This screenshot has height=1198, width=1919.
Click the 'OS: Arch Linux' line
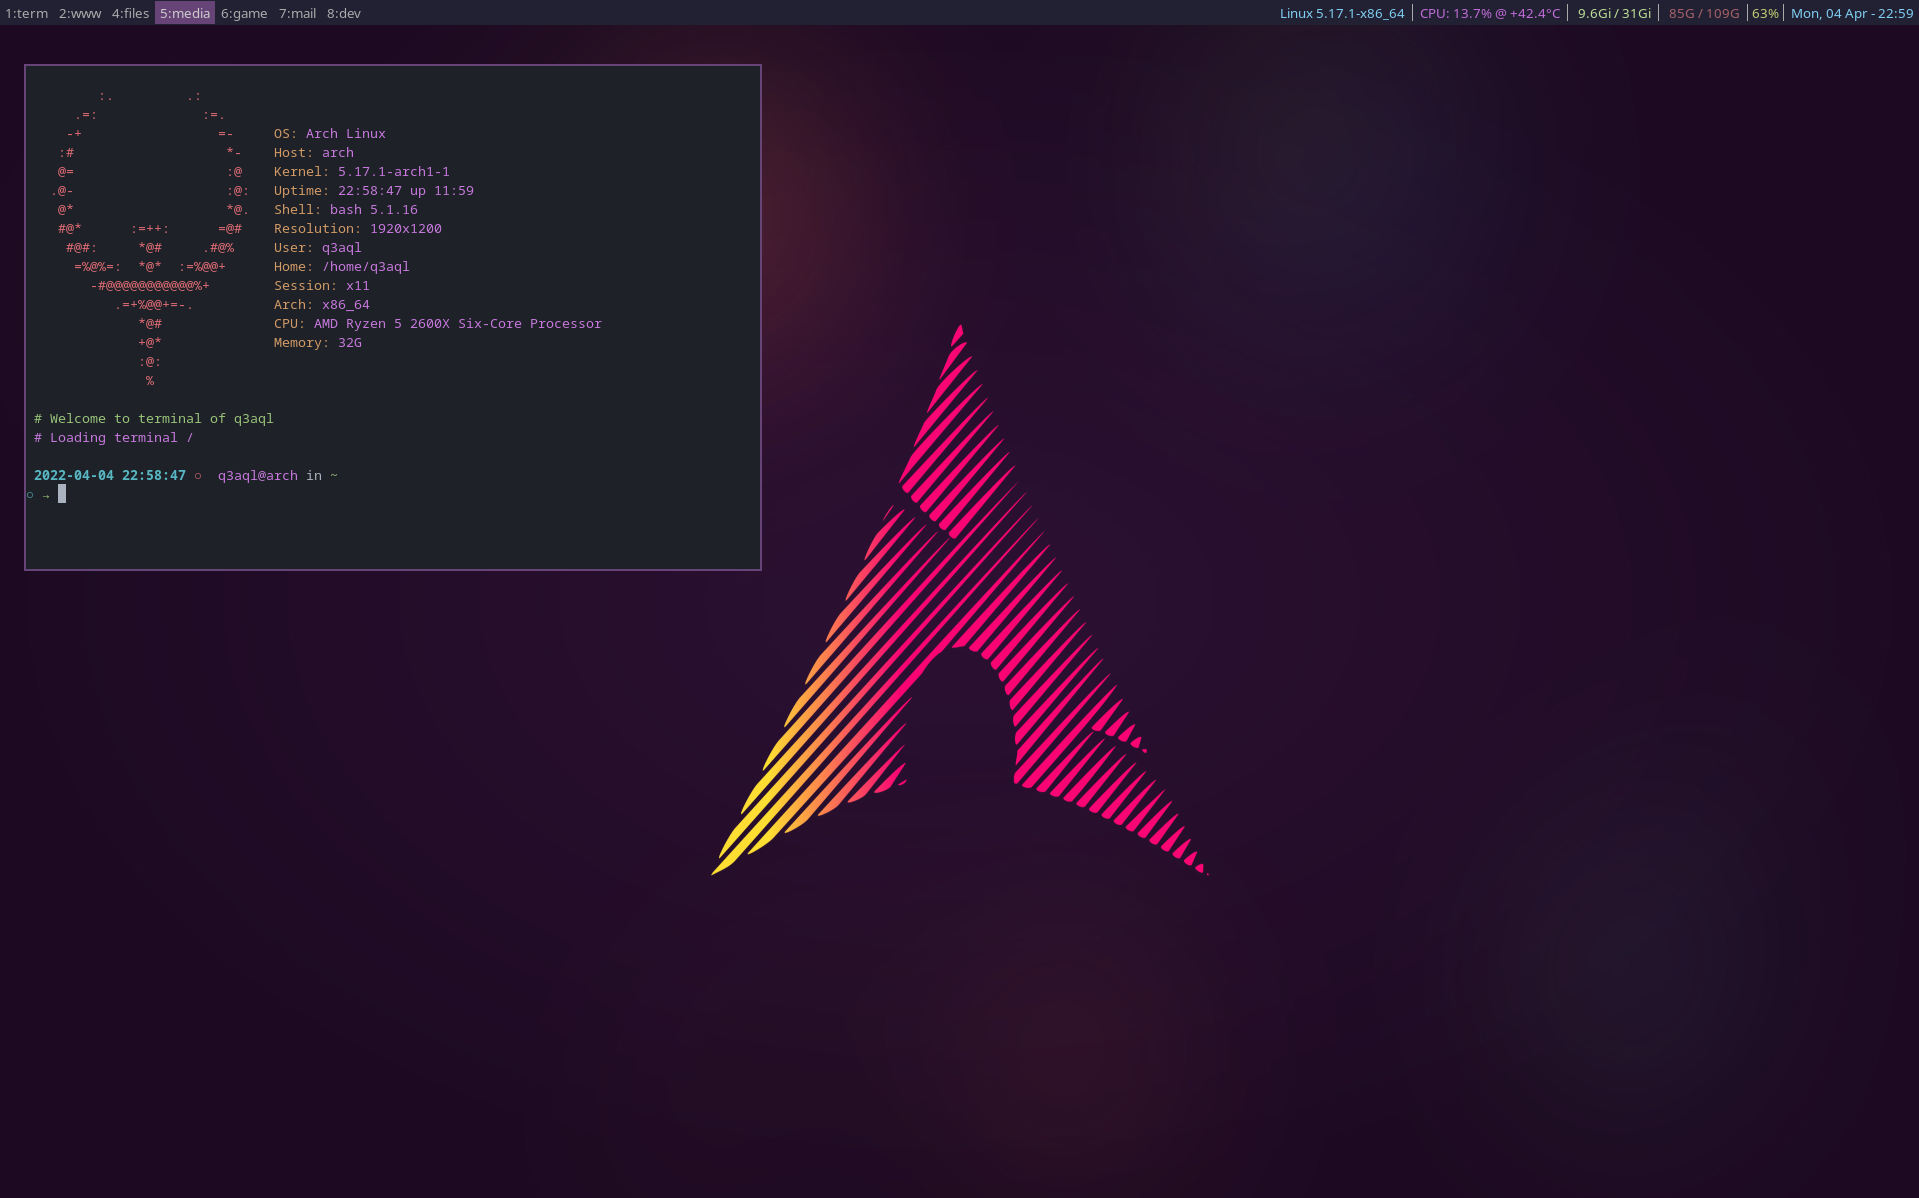pyautogui.click(x=330, y=133)
